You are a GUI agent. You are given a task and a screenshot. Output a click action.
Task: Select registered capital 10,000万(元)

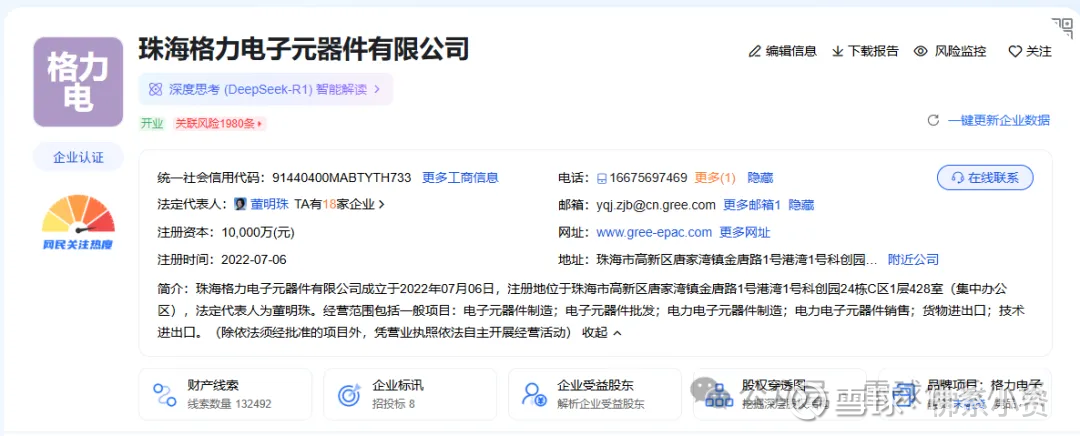tap(258, 232)
